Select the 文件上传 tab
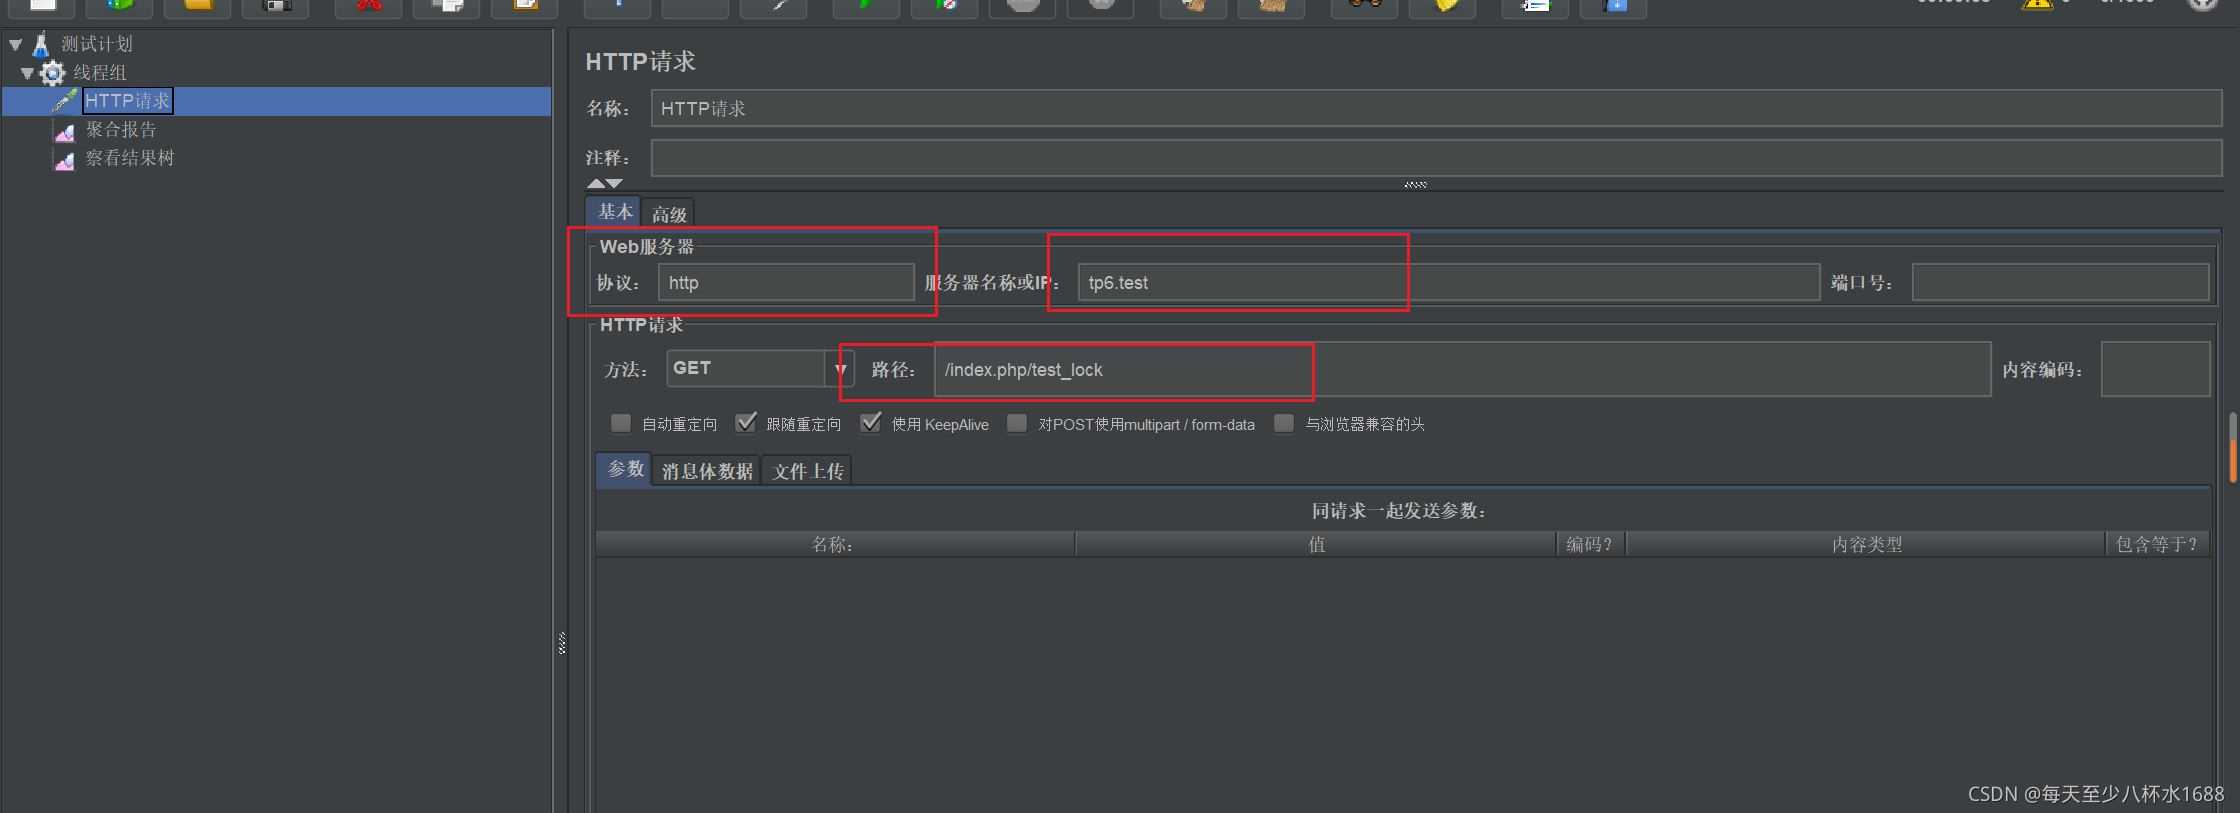 click(808, 471)
